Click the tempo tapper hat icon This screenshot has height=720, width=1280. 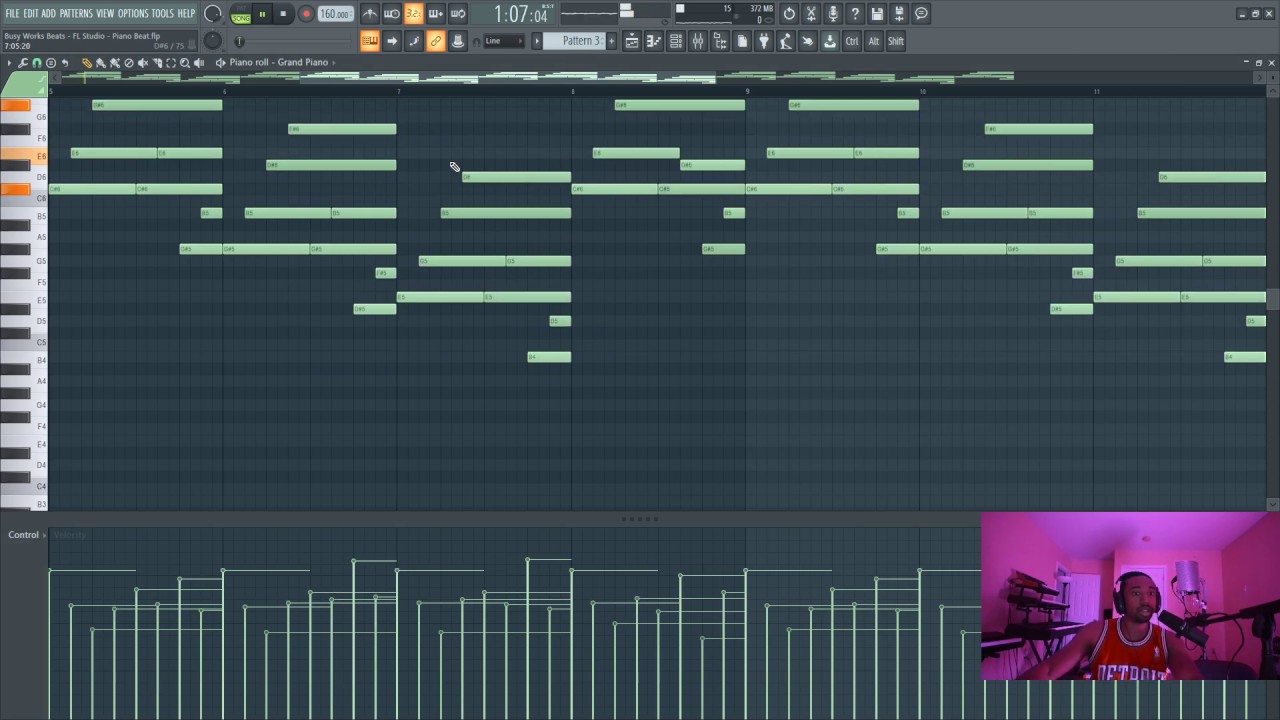[458, 41]
